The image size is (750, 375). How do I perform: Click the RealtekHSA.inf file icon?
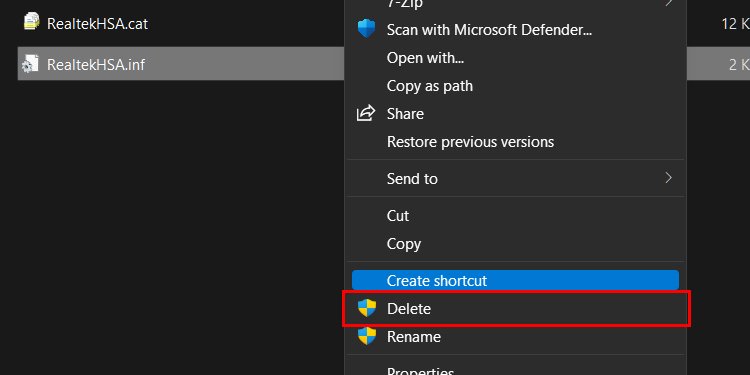[x=30, y=64]
